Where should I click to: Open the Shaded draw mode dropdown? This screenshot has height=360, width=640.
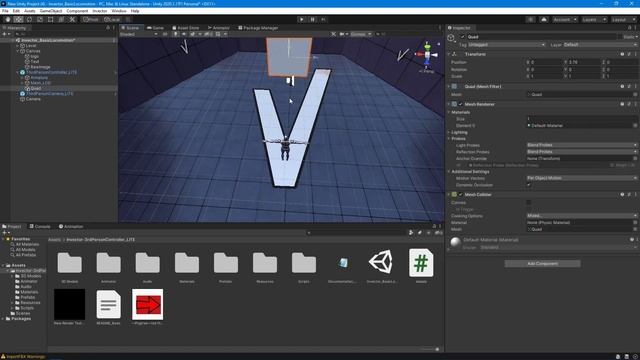tap(138, 34)
